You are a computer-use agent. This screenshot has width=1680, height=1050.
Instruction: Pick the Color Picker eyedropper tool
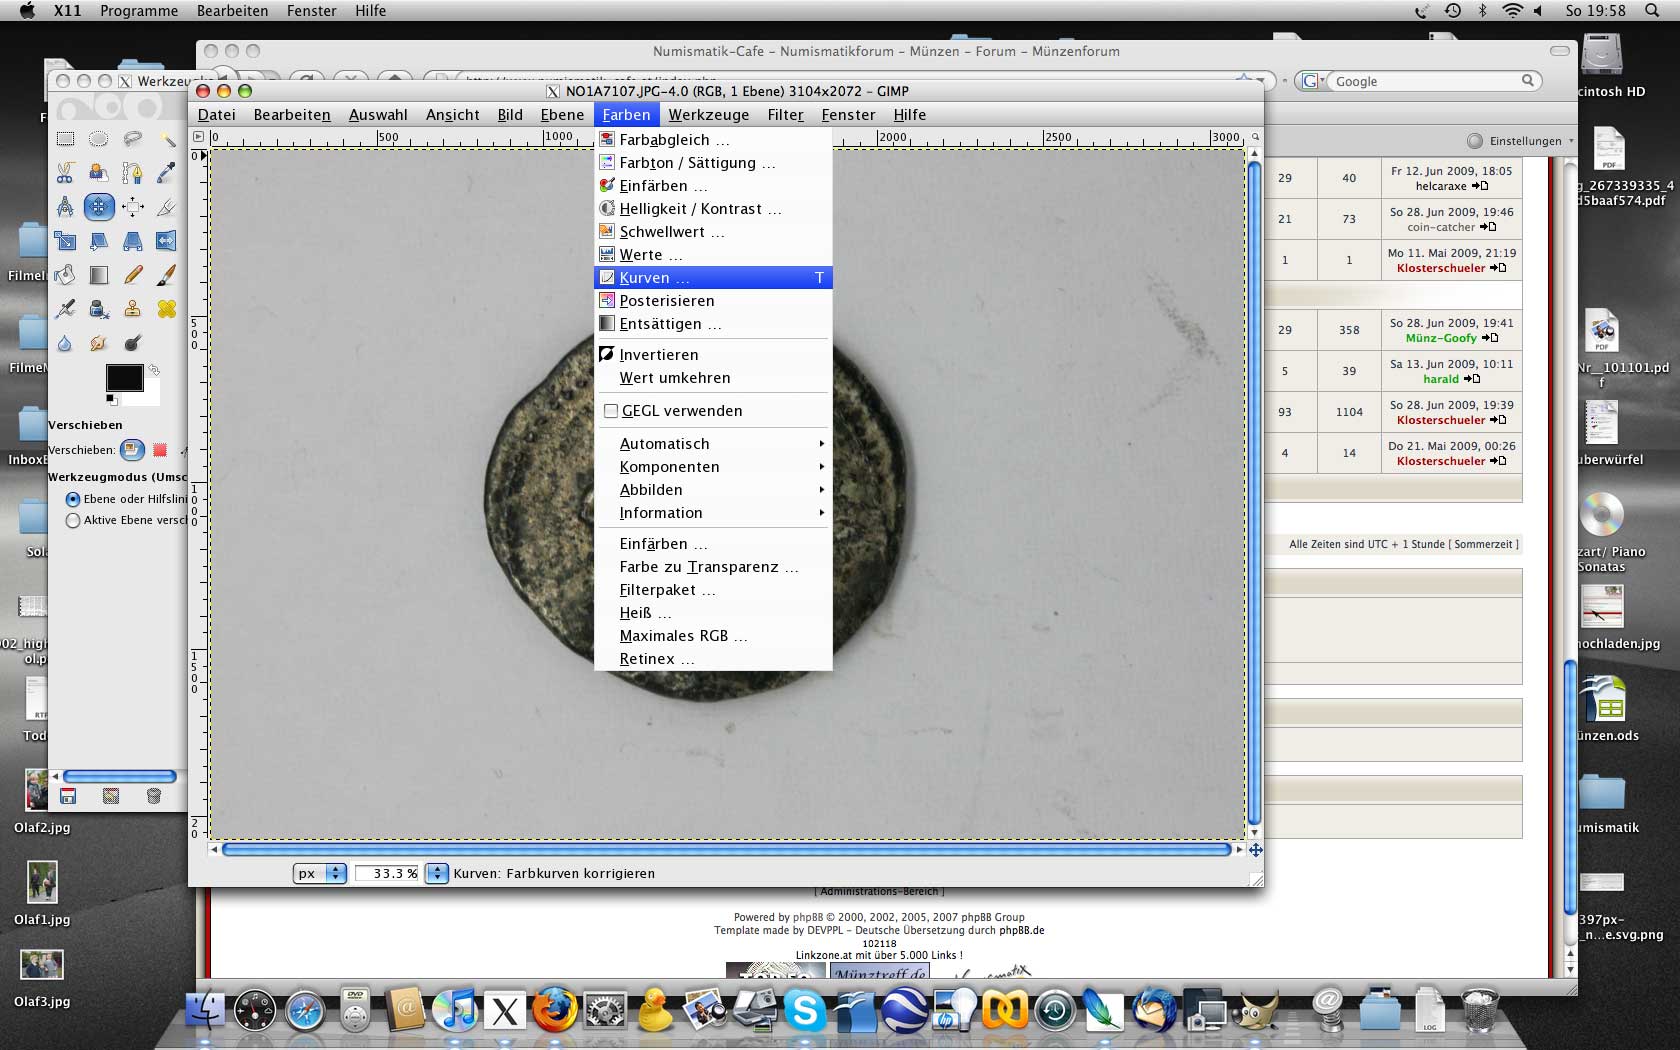click(166, 173)
